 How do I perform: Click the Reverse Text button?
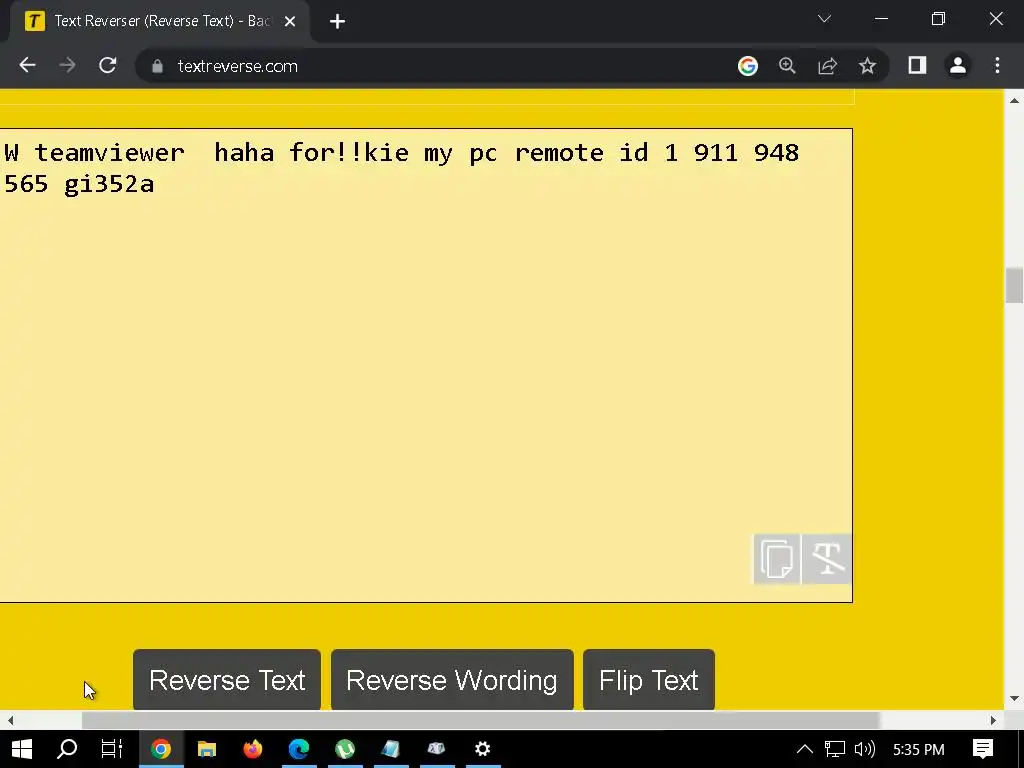[227, 680]
